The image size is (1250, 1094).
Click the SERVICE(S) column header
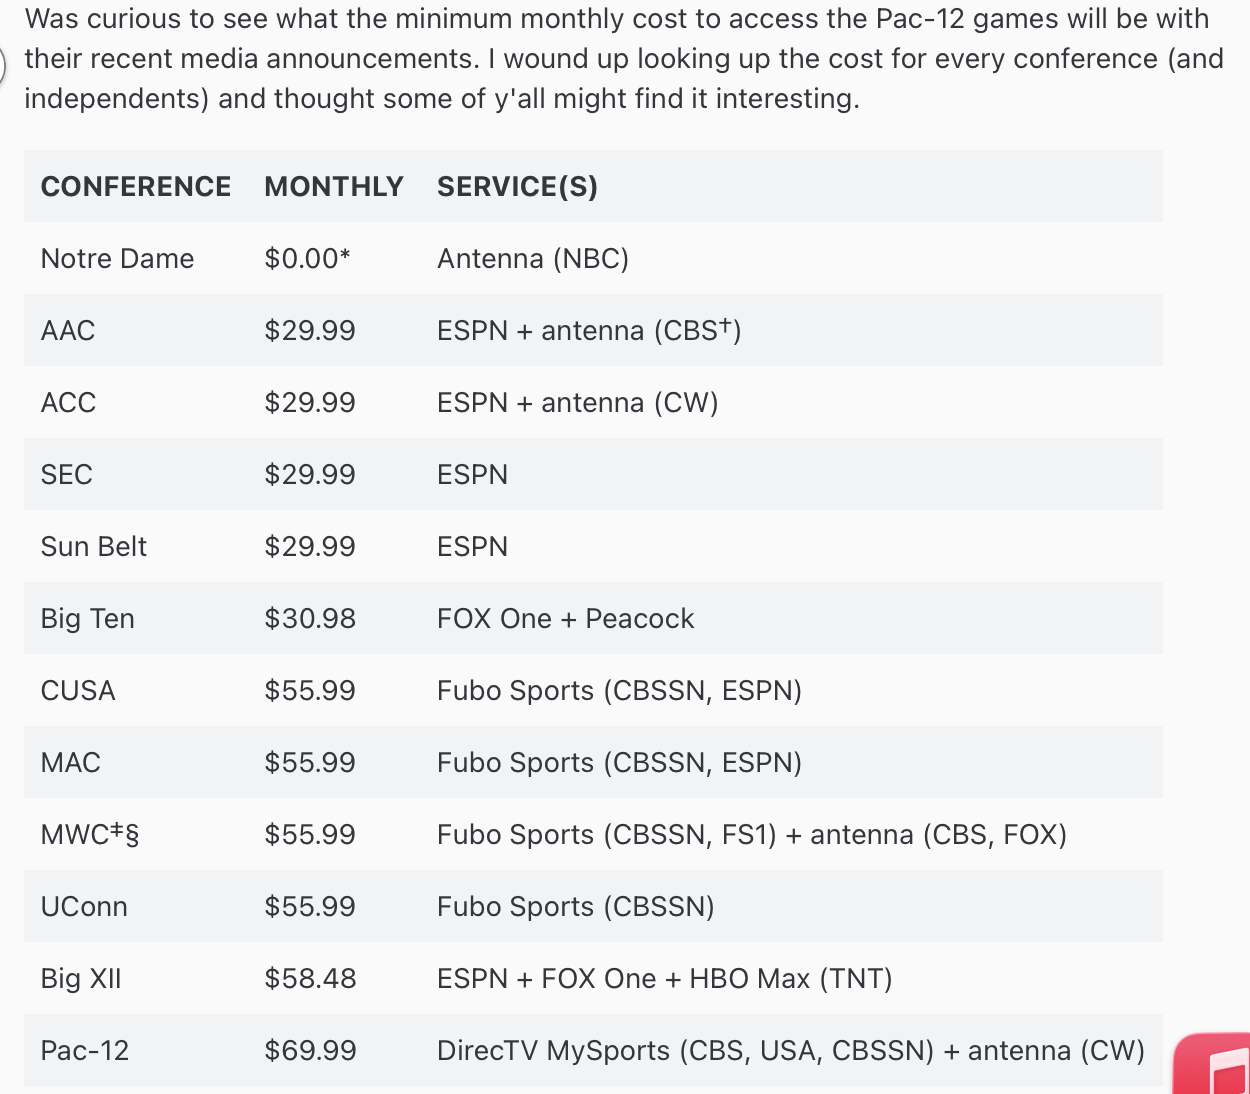517,187
